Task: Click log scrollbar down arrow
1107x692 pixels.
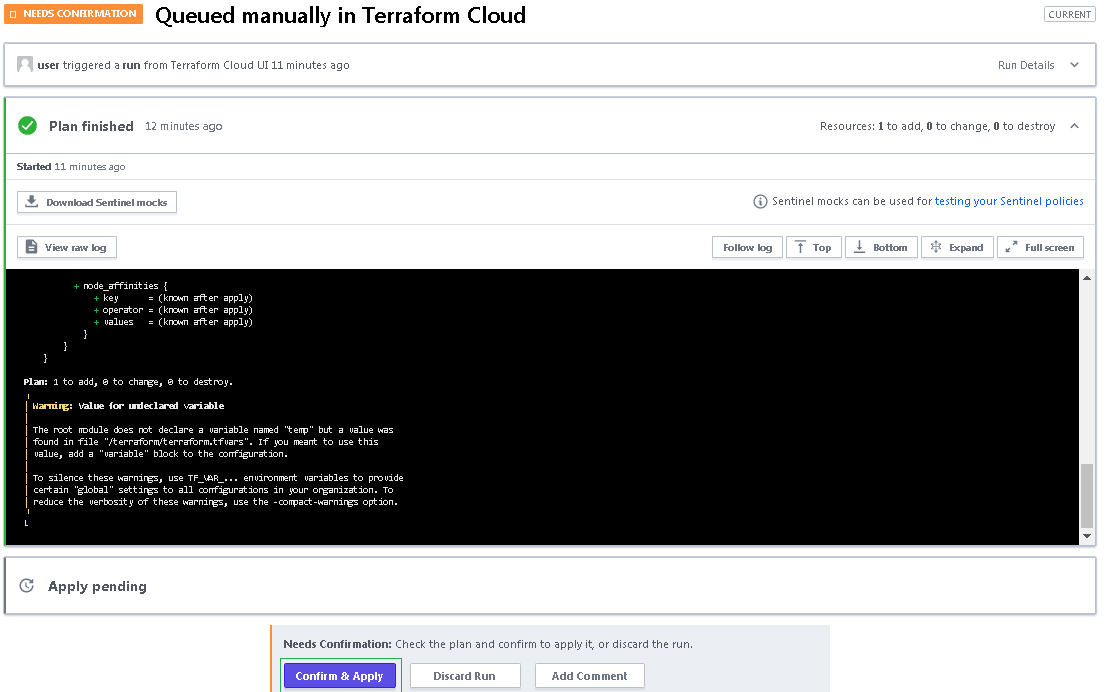Action: coord(1087,536)
